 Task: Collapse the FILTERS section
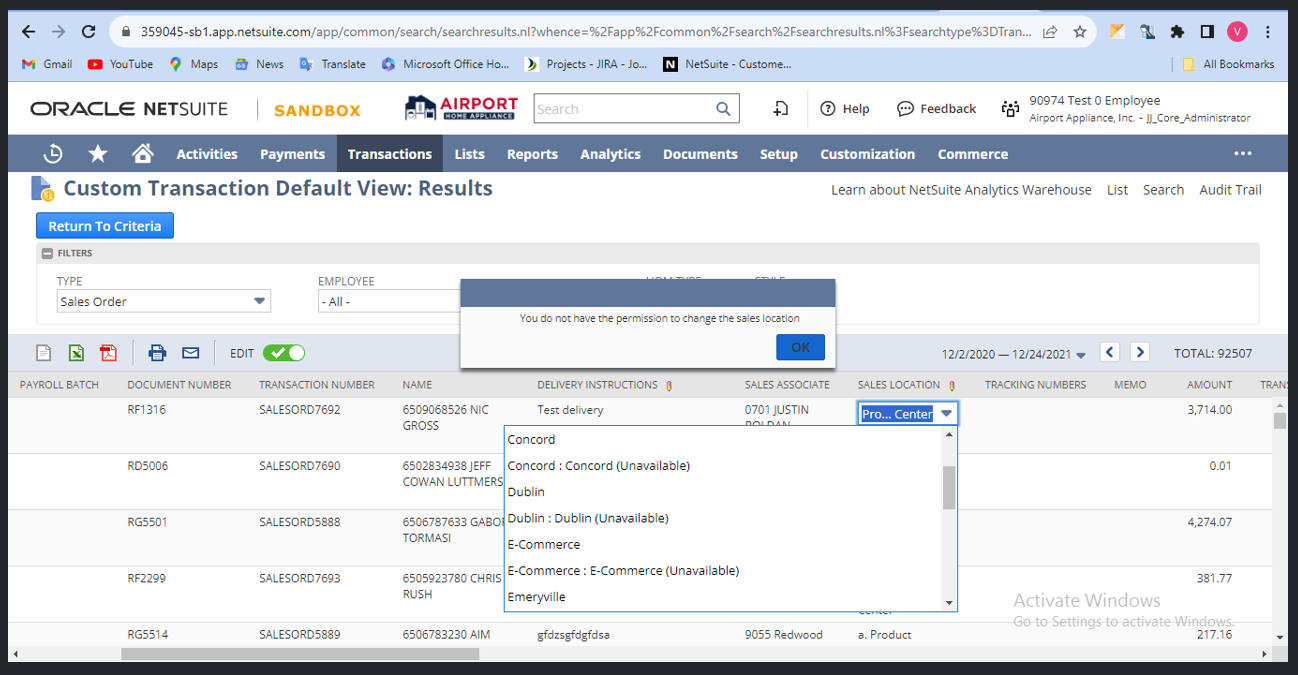(47, 254)
